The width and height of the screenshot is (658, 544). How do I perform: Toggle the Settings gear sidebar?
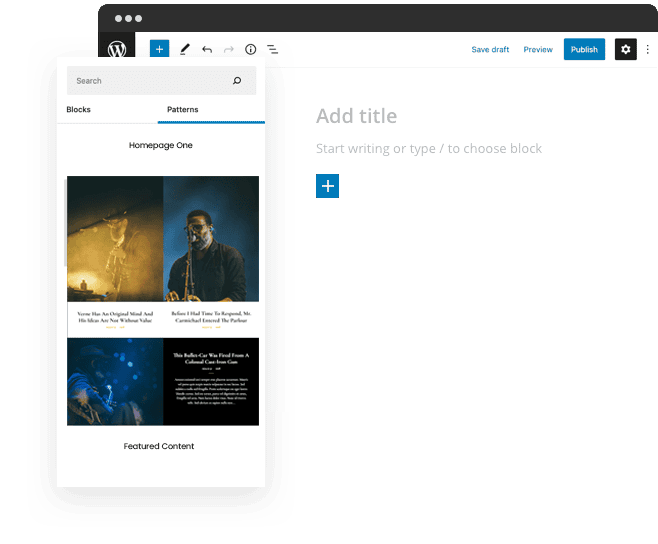point(626,49)
